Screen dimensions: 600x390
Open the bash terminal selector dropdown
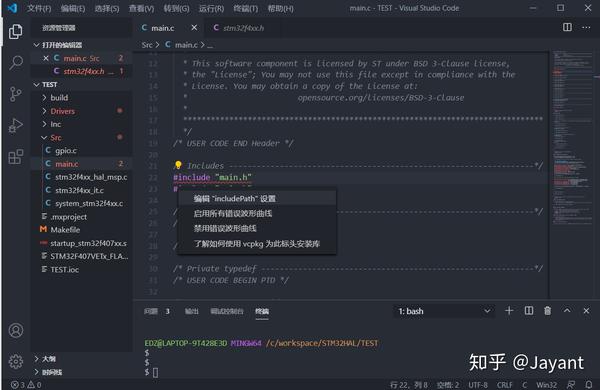[x=444, y=311]
